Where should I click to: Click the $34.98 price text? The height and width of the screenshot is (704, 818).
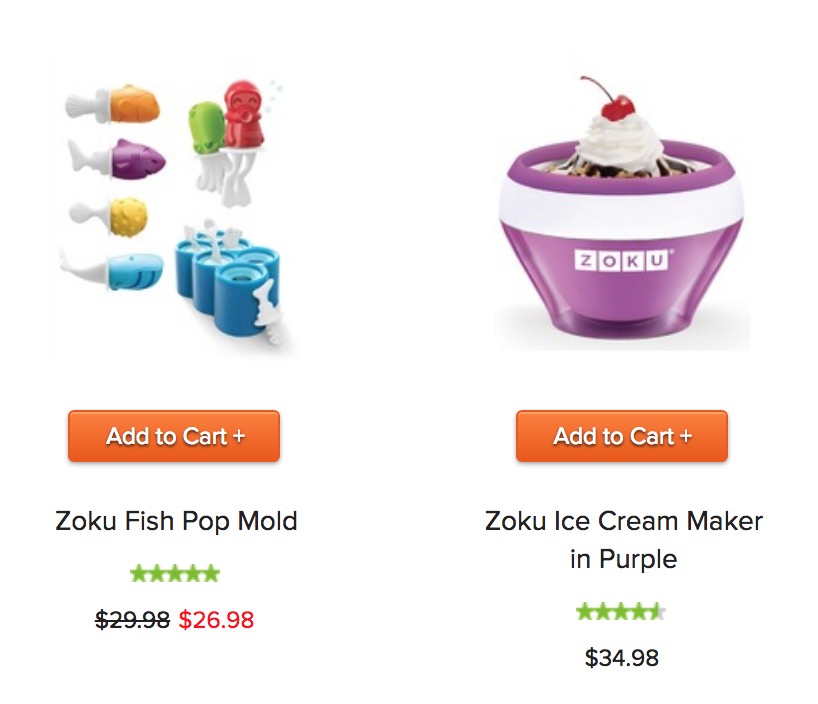(x=622, y=658)
